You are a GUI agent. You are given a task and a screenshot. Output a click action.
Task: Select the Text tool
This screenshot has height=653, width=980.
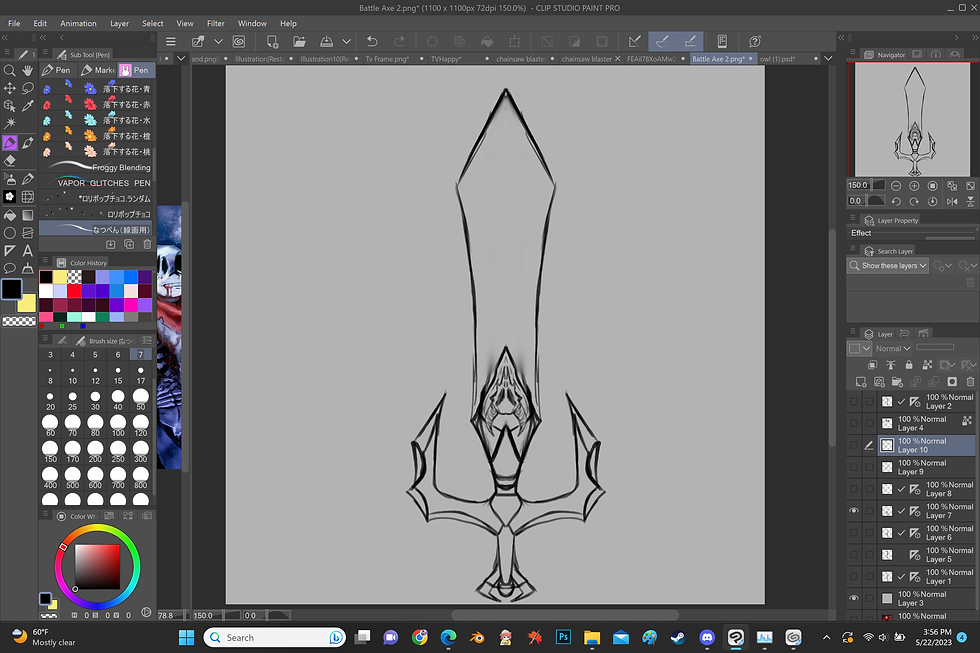coord(28,251)
